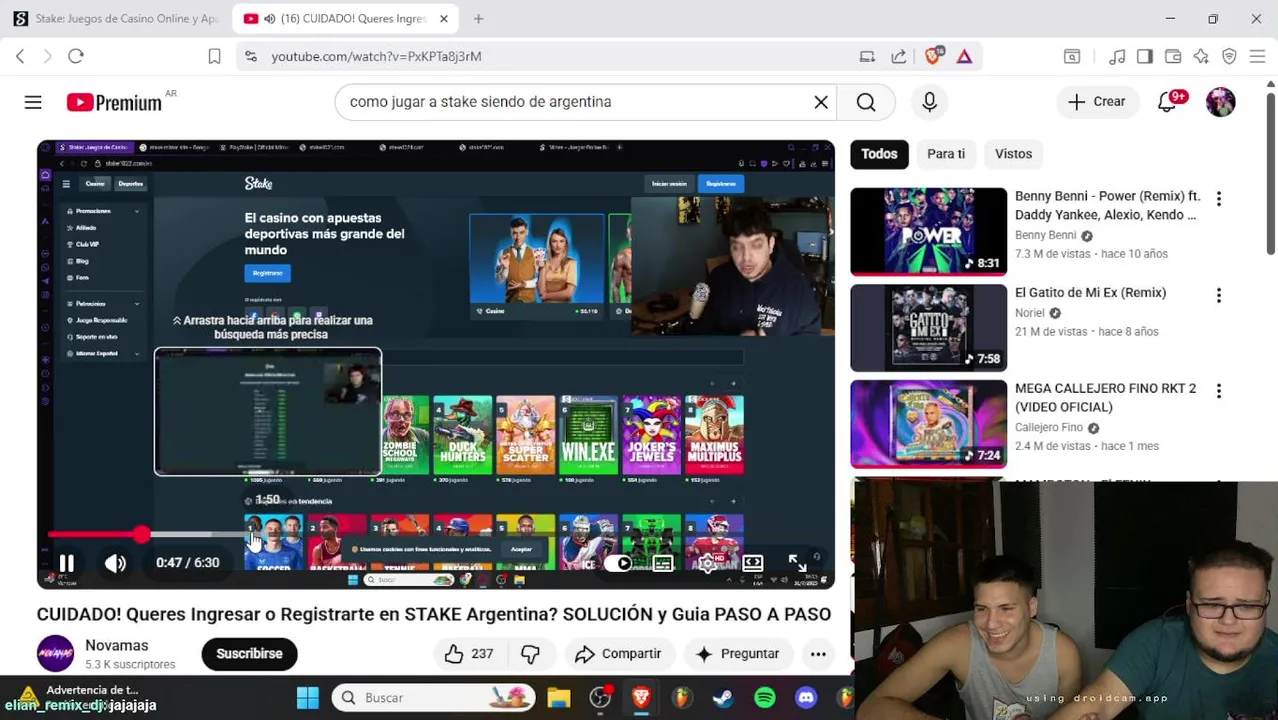Dislike the video with thumbs down
The width and height of the screenshot is (1278, 720).
[x=530, y=654]
